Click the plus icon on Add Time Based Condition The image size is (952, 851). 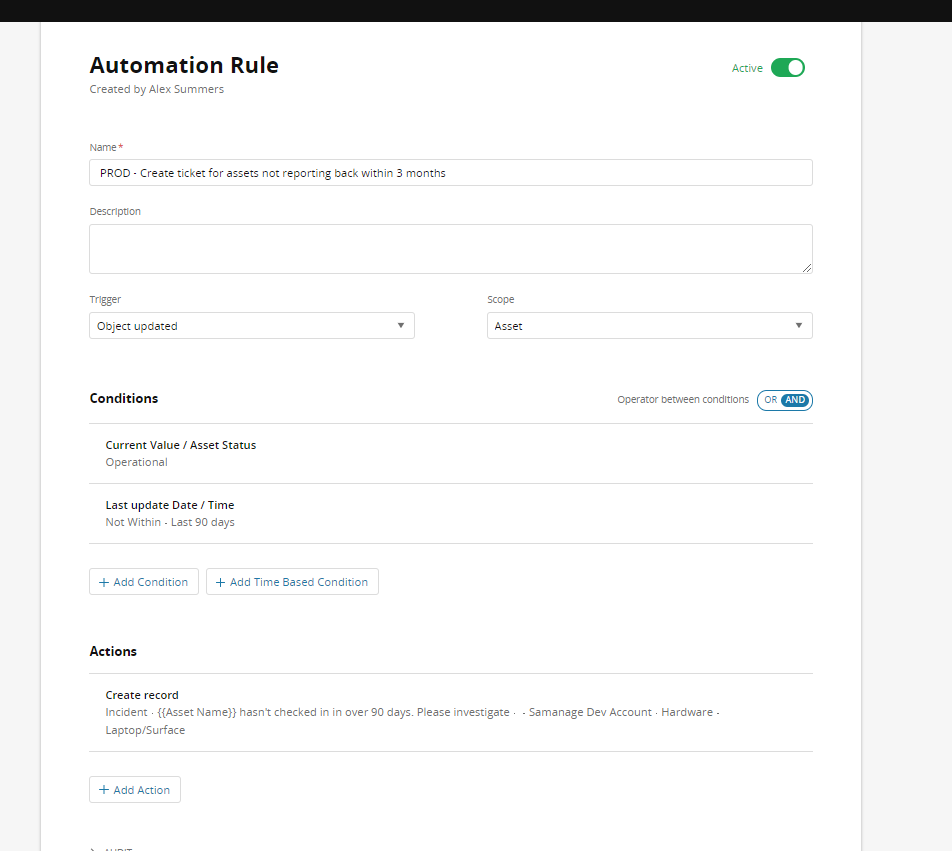point(221,582)
